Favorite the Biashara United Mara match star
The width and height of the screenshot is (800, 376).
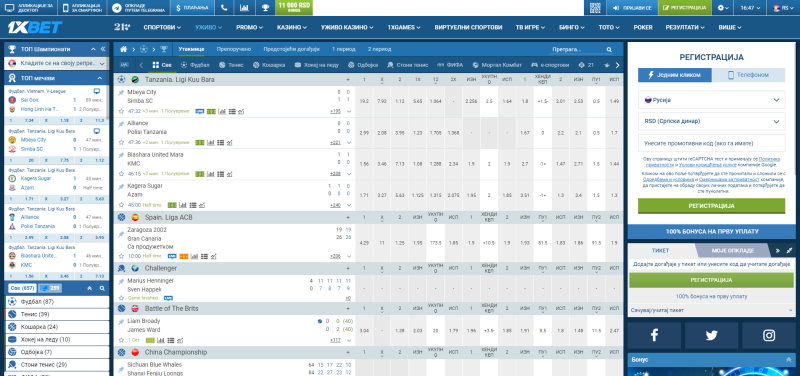[121, 174]
